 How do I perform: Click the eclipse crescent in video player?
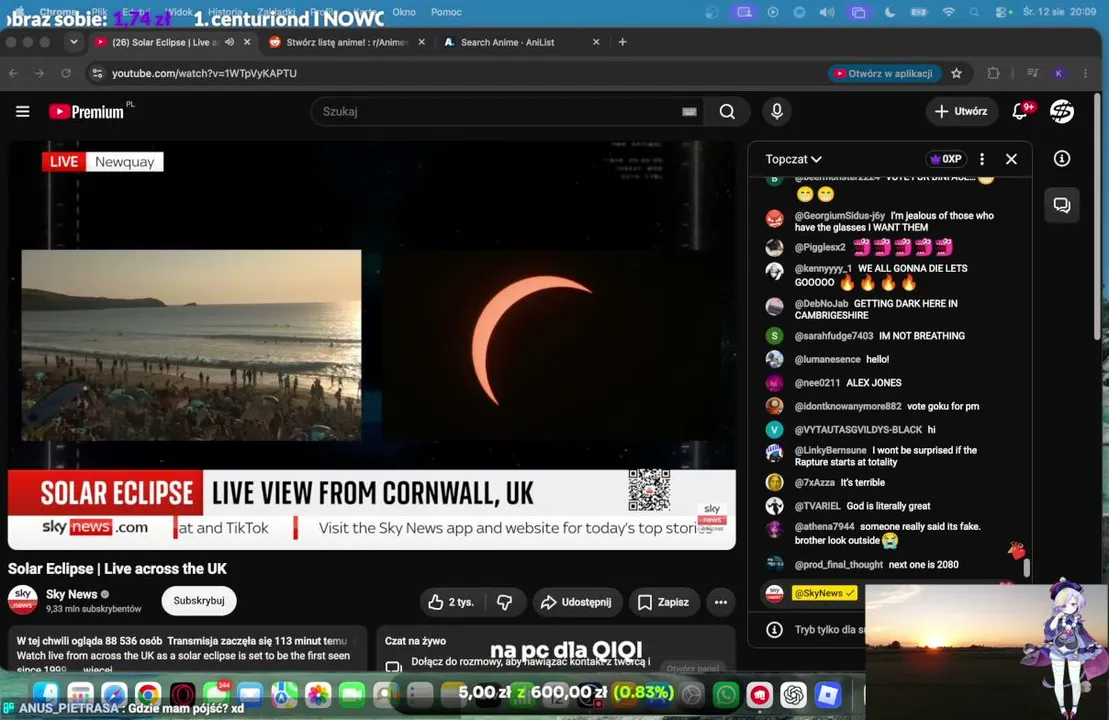(531, 339)
